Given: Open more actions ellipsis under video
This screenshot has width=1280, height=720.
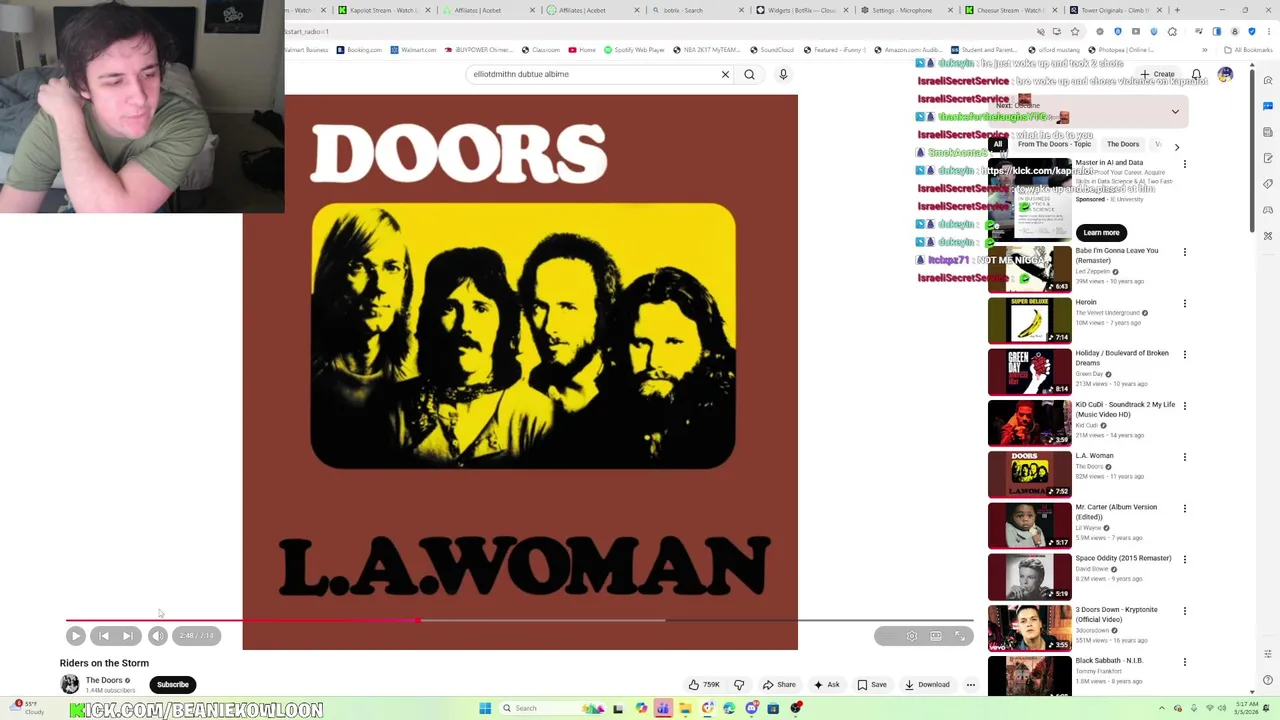Looking at the screenshot, I should tap(970, 685).
